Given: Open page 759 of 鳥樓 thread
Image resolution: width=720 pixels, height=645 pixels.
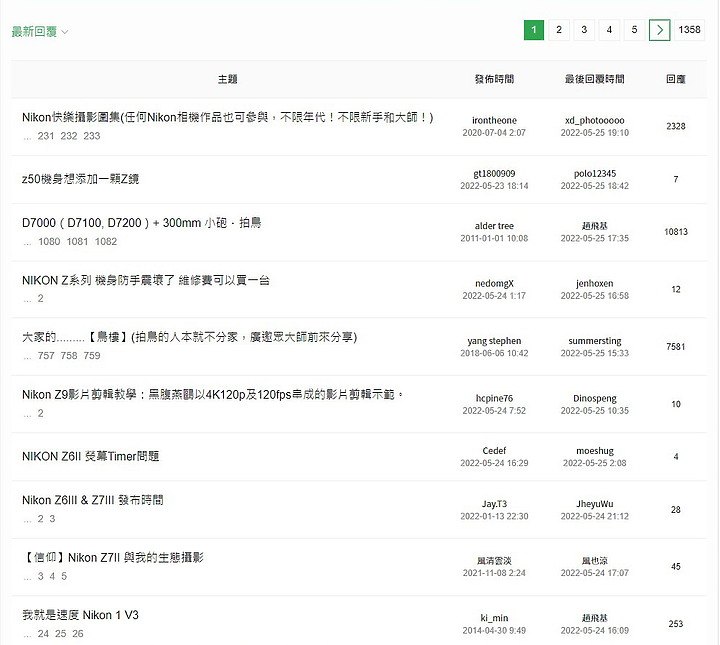Looking at the screenshot, I should (92, 356).
